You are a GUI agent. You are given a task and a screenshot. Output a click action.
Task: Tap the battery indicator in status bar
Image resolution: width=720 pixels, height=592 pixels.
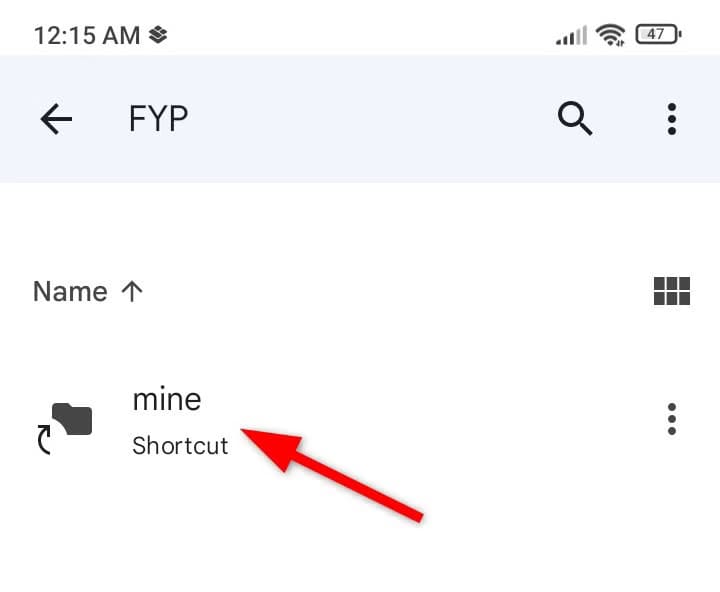658,35
